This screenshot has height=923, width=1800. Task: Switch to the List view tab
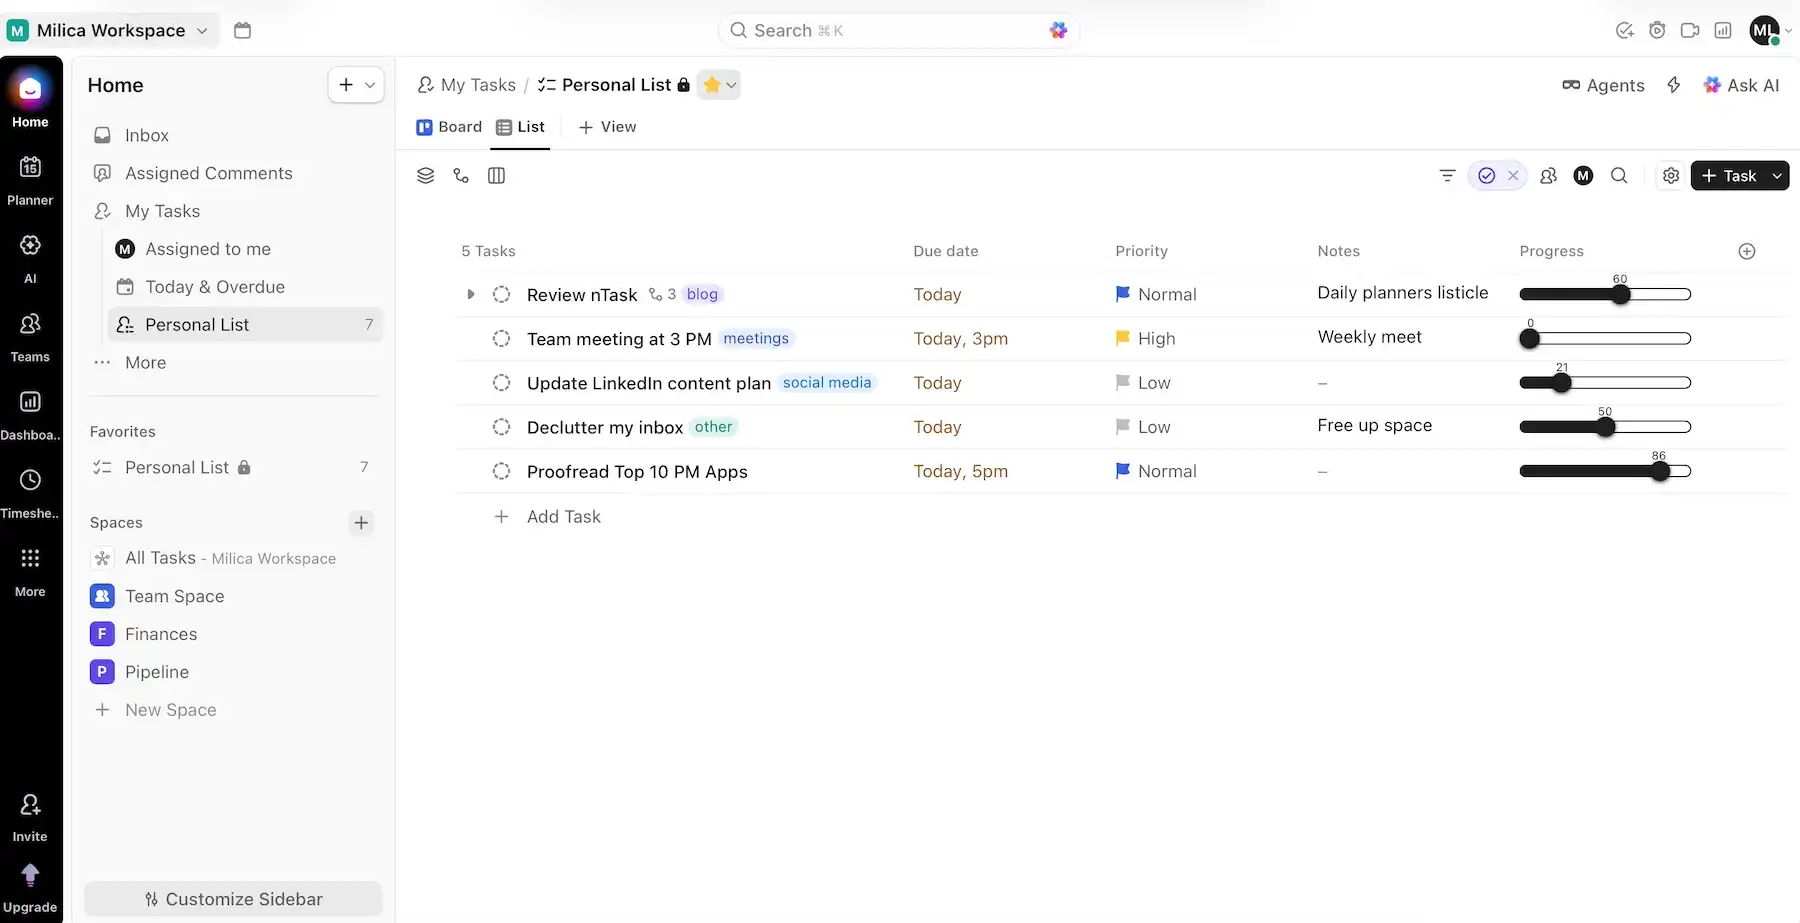click(x=521, y=127)
